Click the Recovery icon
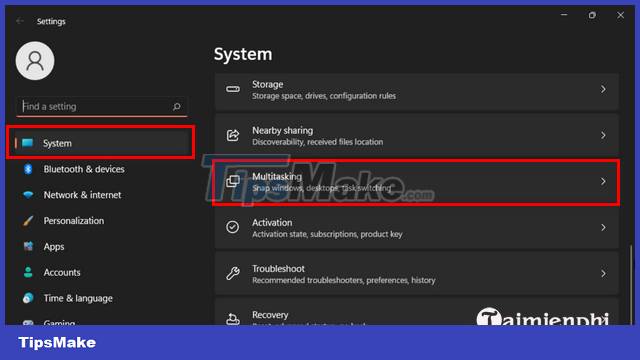The height and width of the screenshot is (360, 640). click(x=233, y=318)
